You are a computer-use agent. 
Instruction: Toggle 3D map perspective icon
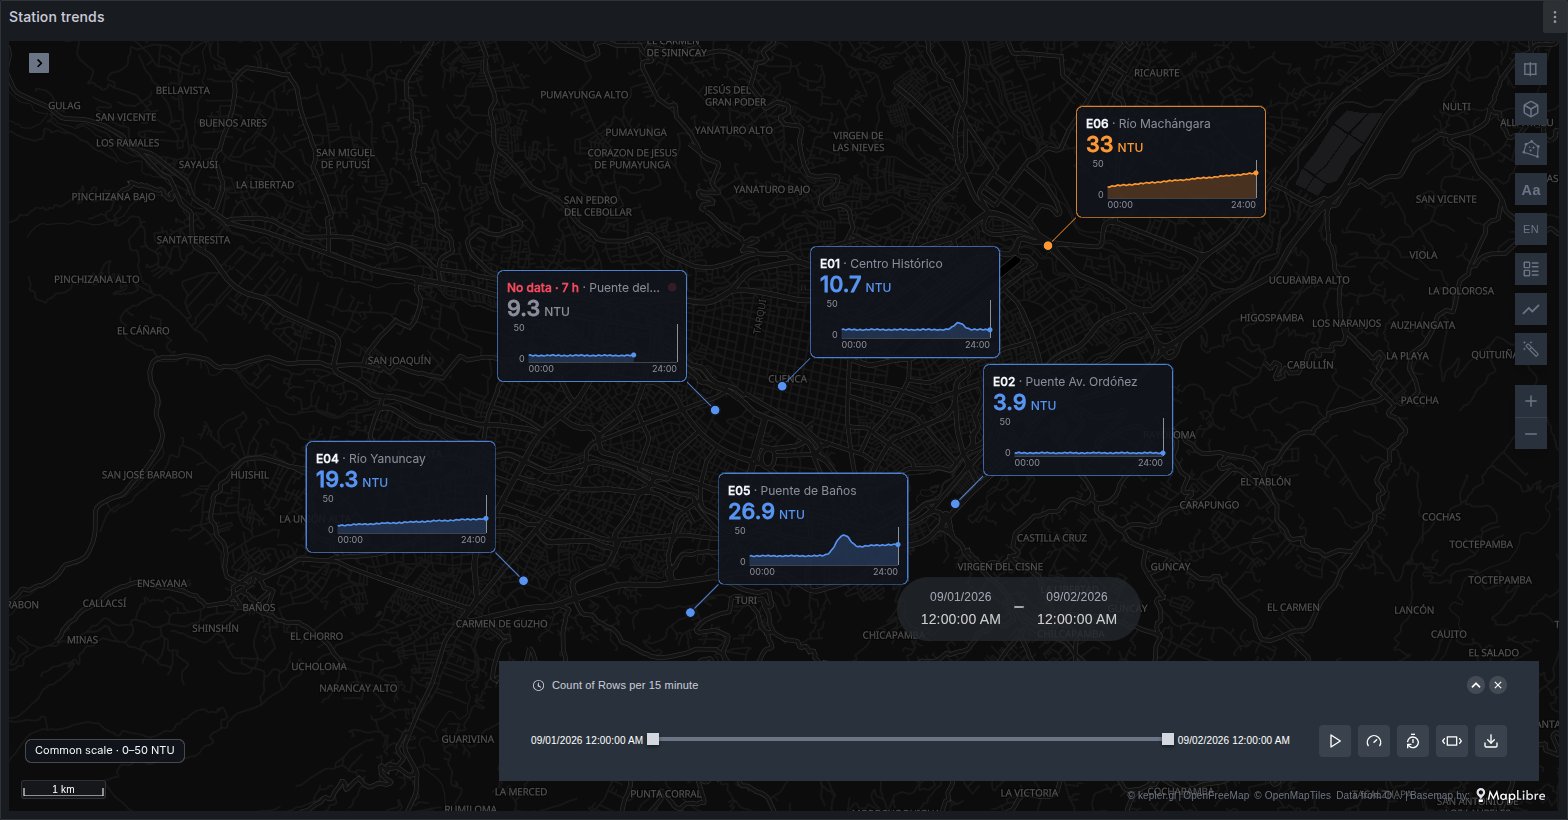[x=1531, y=109]
